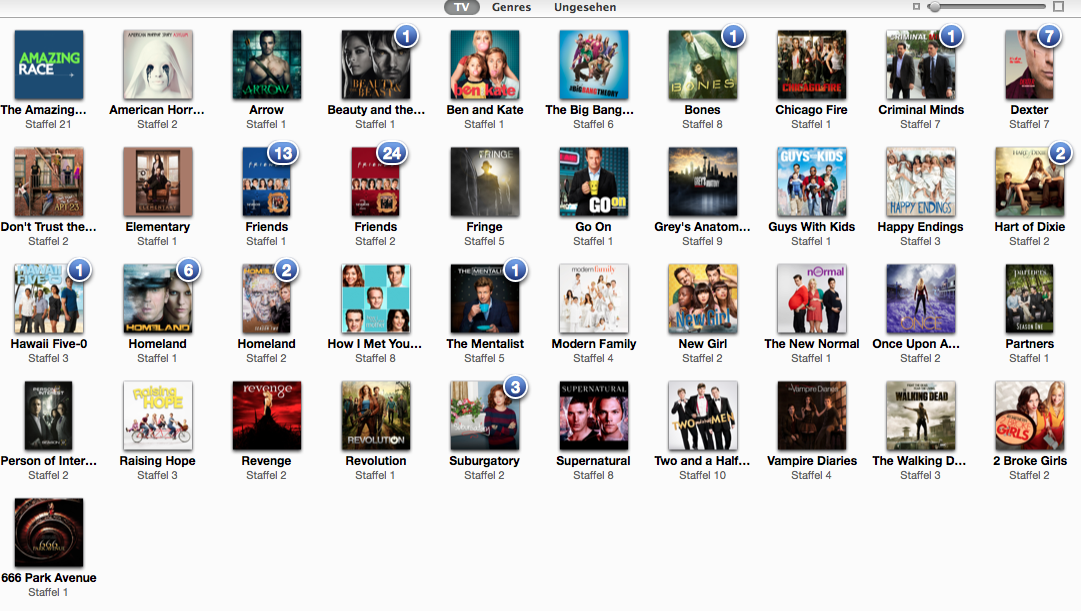Screen dimensions: 1081x611
Task: Click the '666 Park Avenue' title text
Action: [48, 578]
